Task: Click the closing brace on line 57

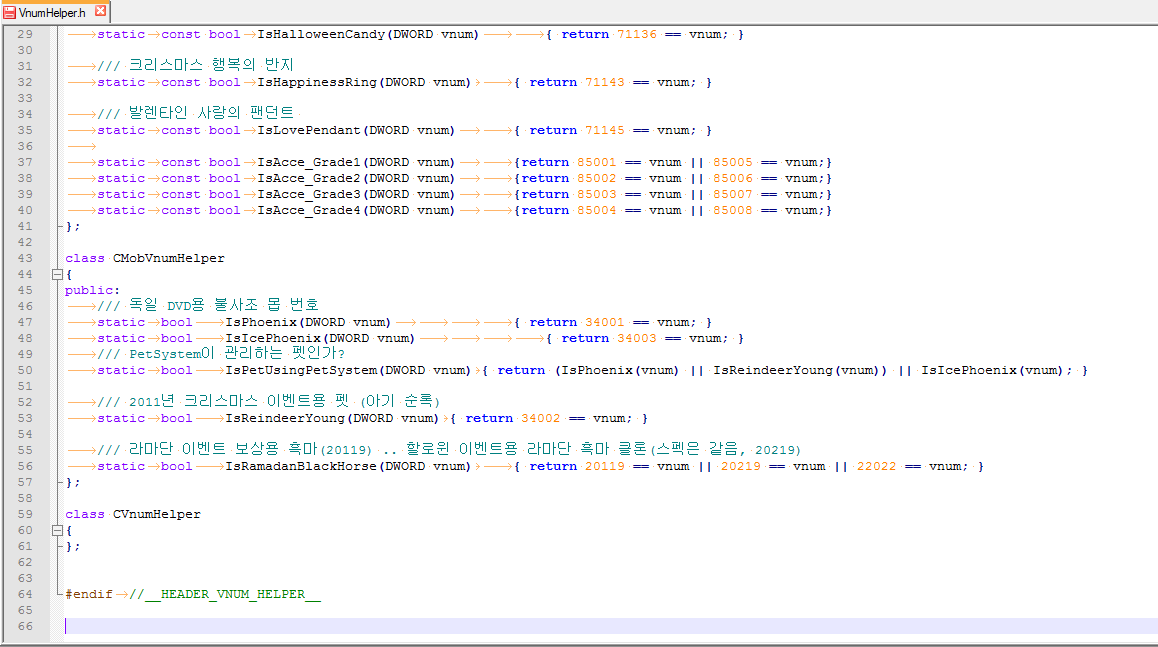Action: pos(72,482)
